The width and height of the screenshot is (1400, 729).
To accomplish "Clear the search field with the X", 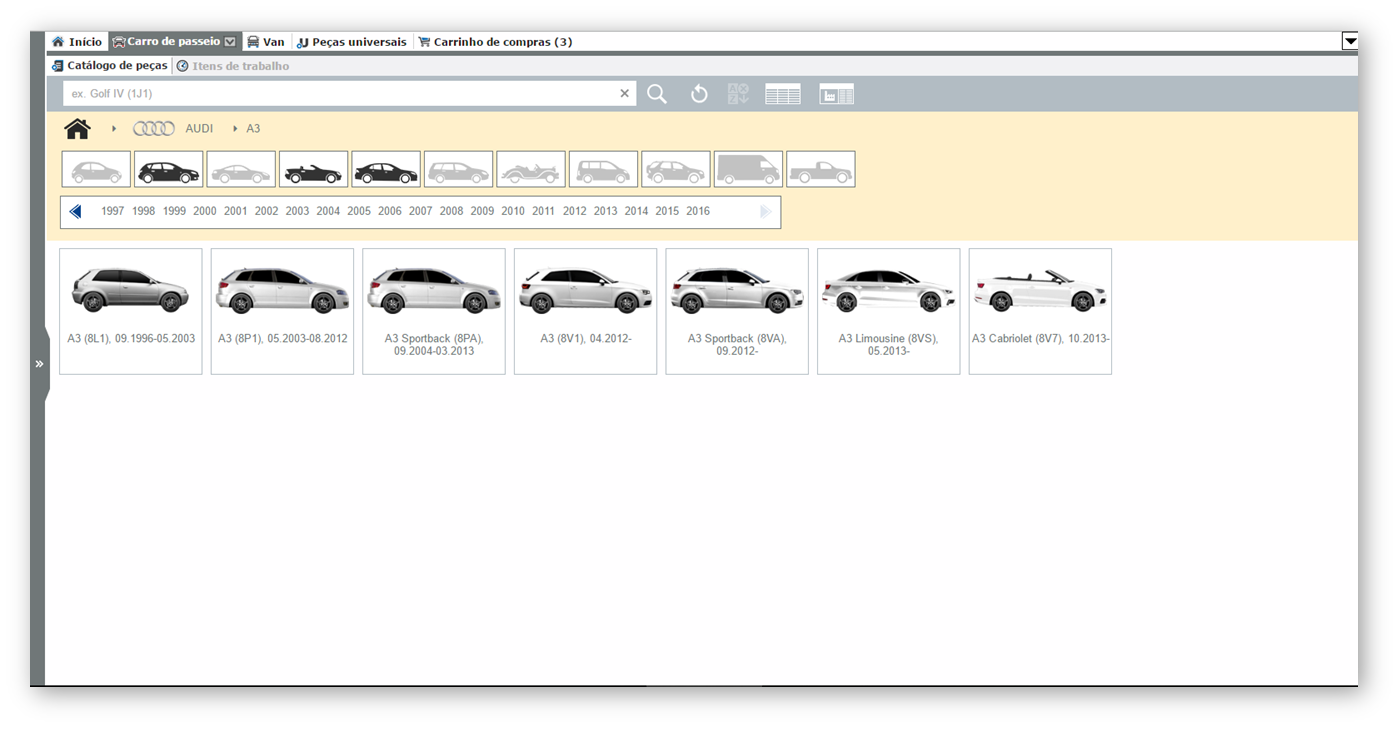I will pos(625,93).
